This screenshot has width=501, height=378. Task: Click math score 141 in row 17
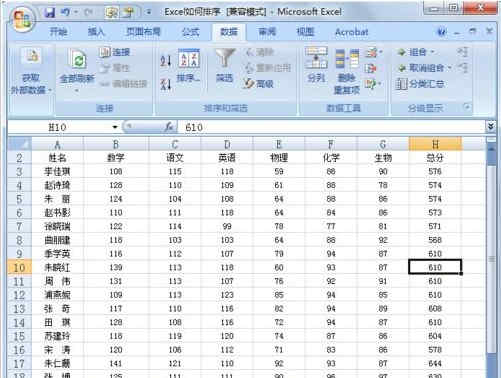(x=116, y=363)
